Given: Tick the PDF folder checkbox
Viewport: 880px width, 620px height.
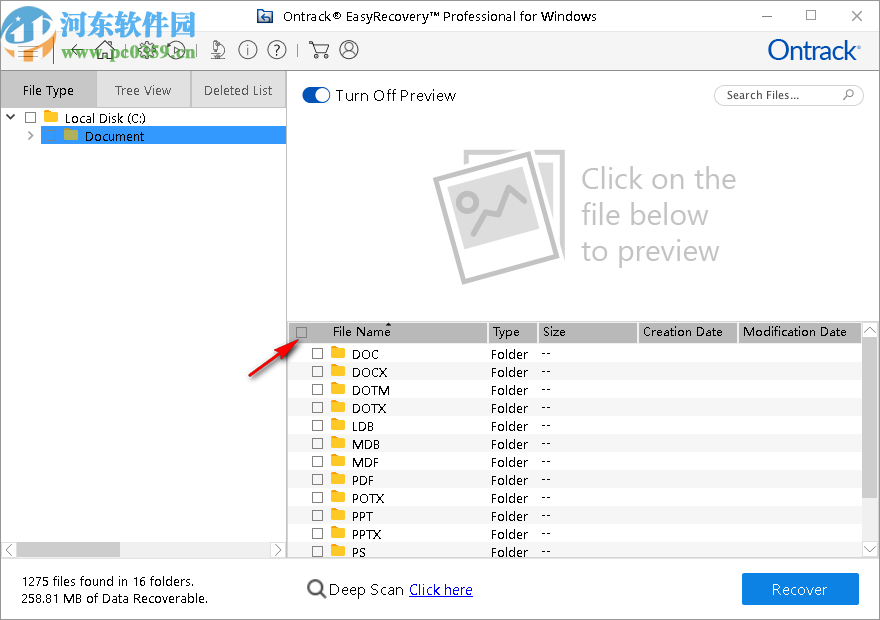Looking at the screenshot, I should click(x=318, y=479).
